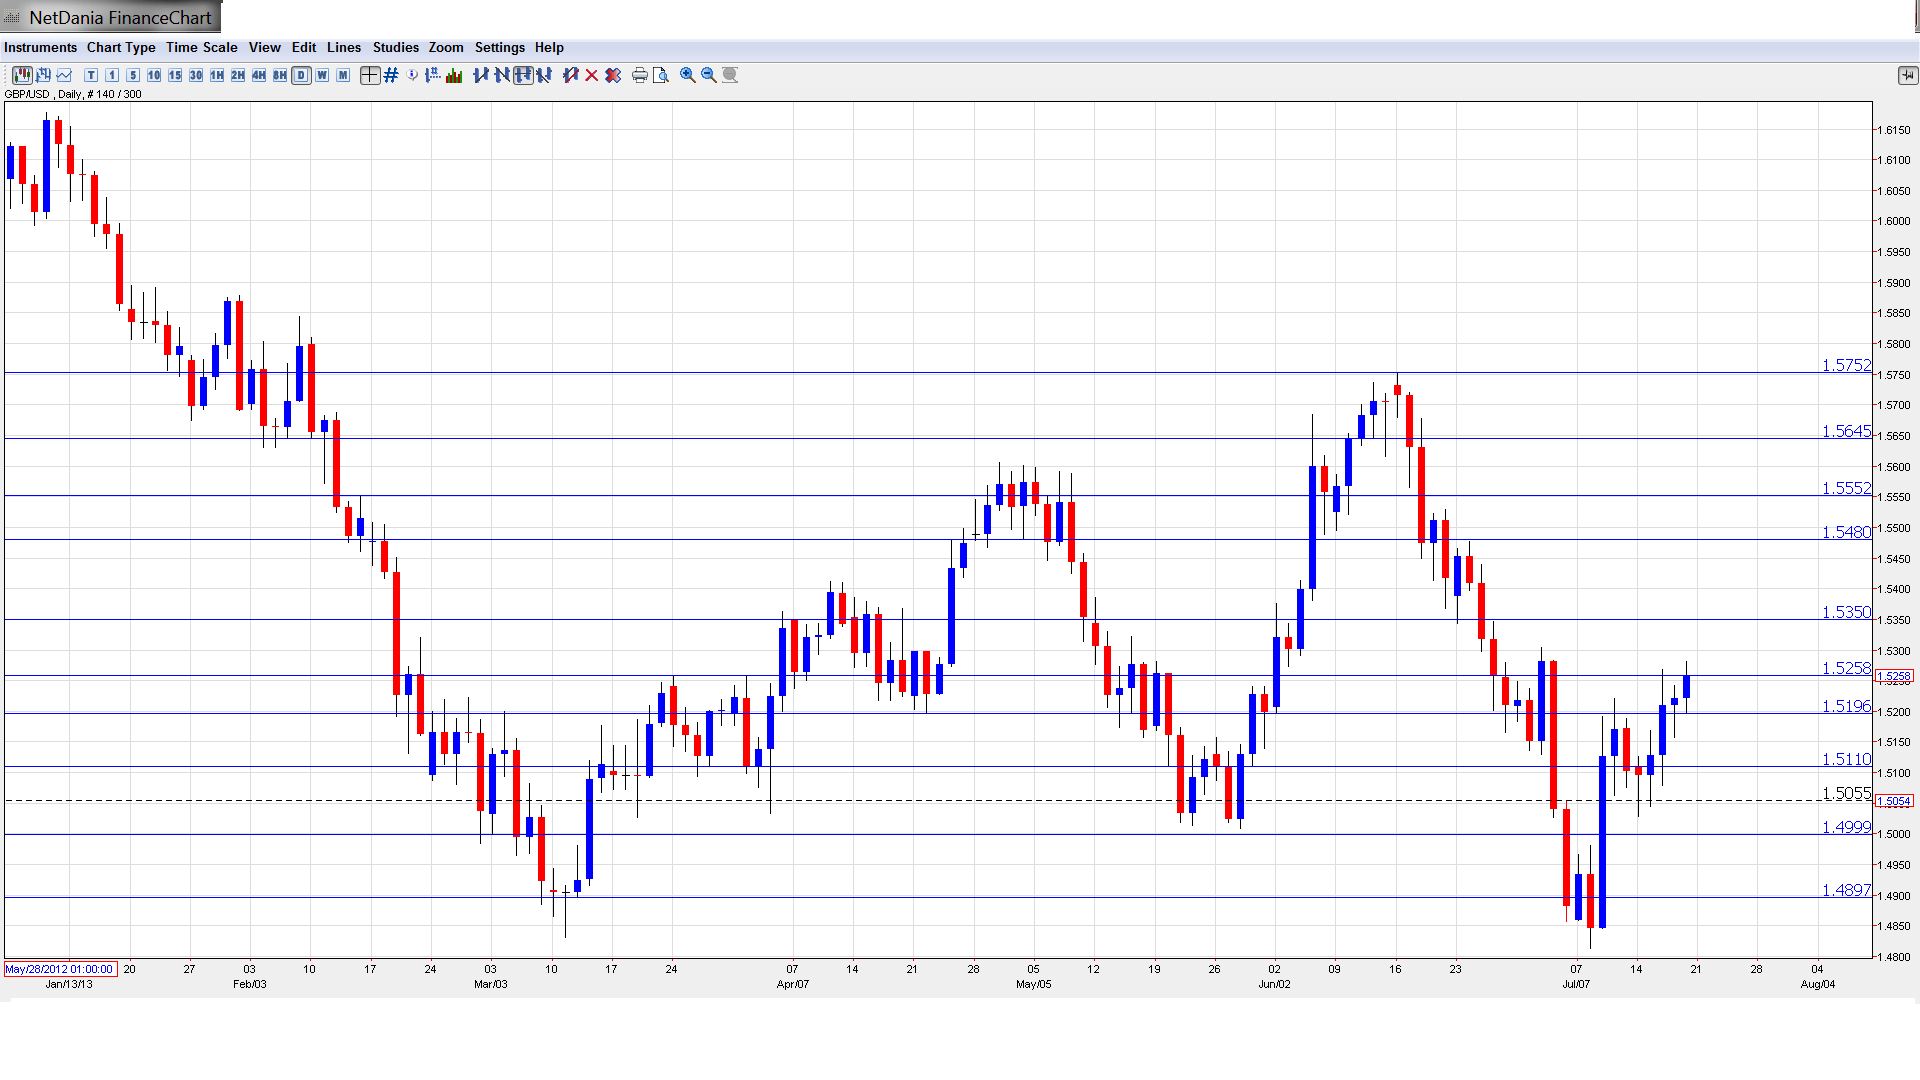Click the top-right panel collapse button
The width and height of the screenshot is (1920, 1080).
click(x=1906, y=75)
